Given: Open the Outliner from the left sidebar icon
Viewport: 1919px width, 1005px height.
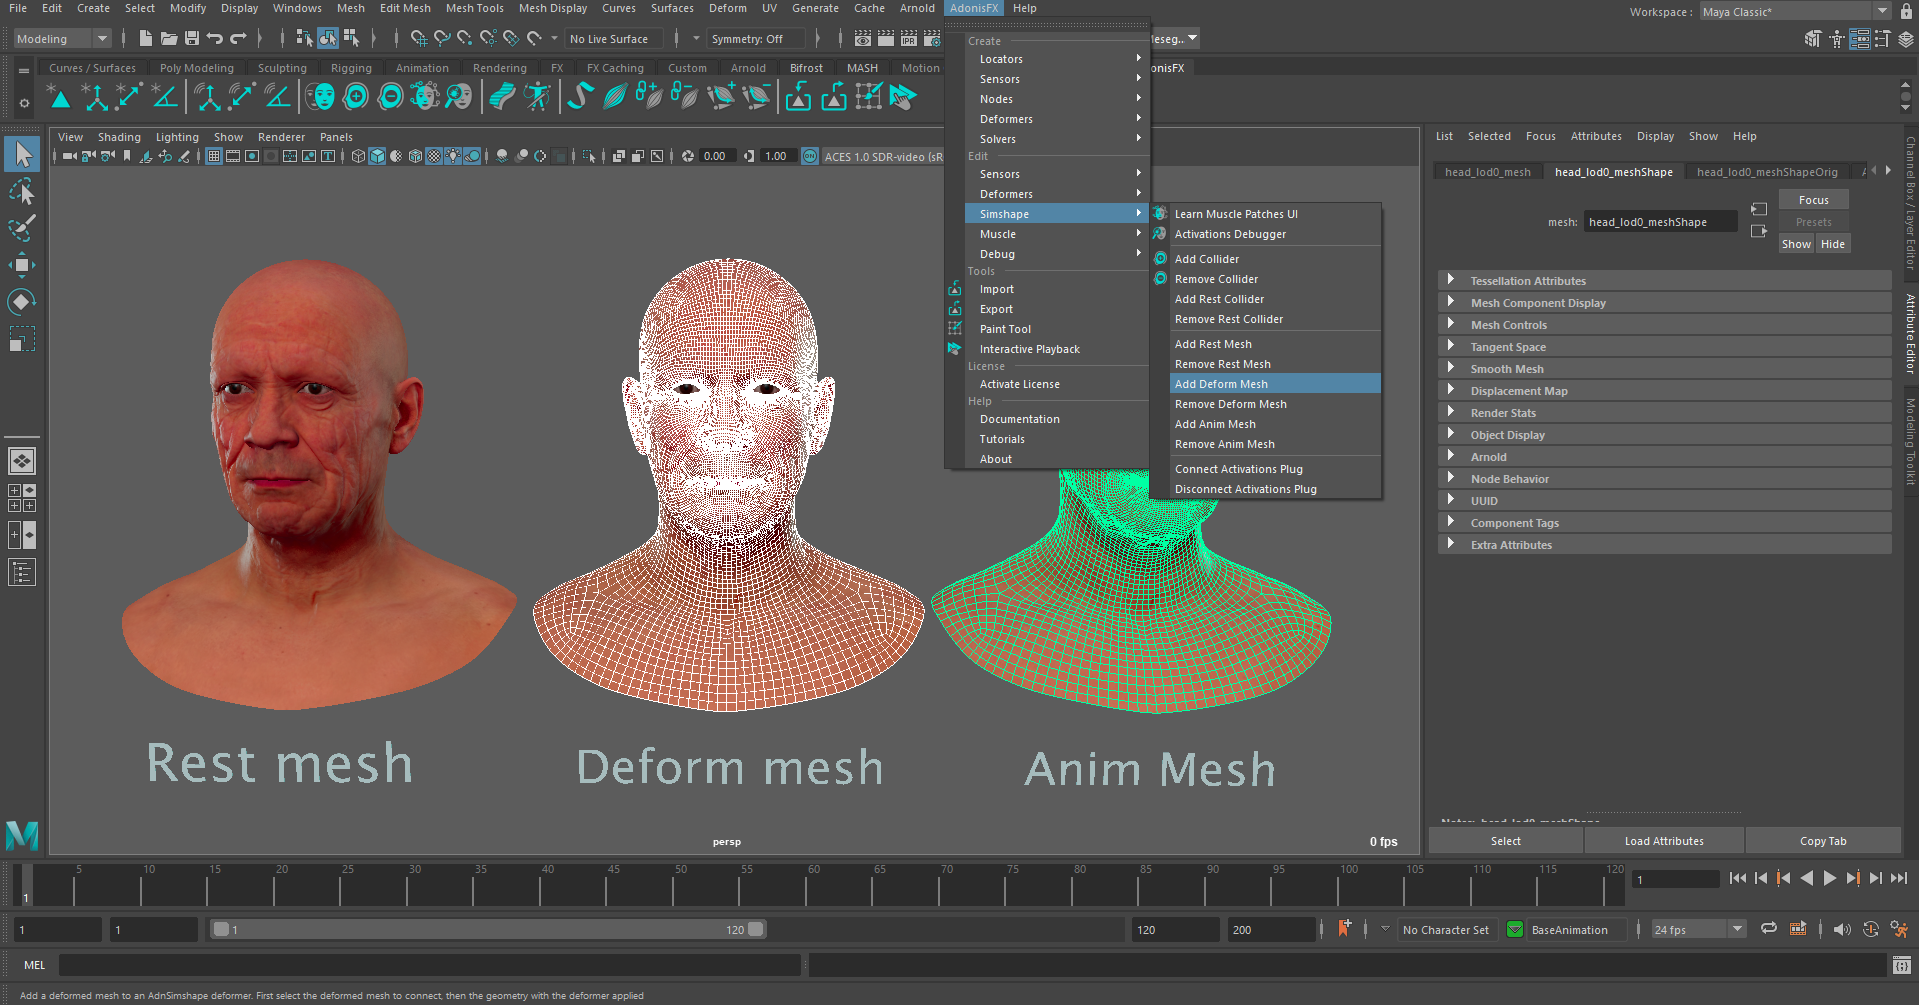Looking at the screenshot, I should point(22,573).
